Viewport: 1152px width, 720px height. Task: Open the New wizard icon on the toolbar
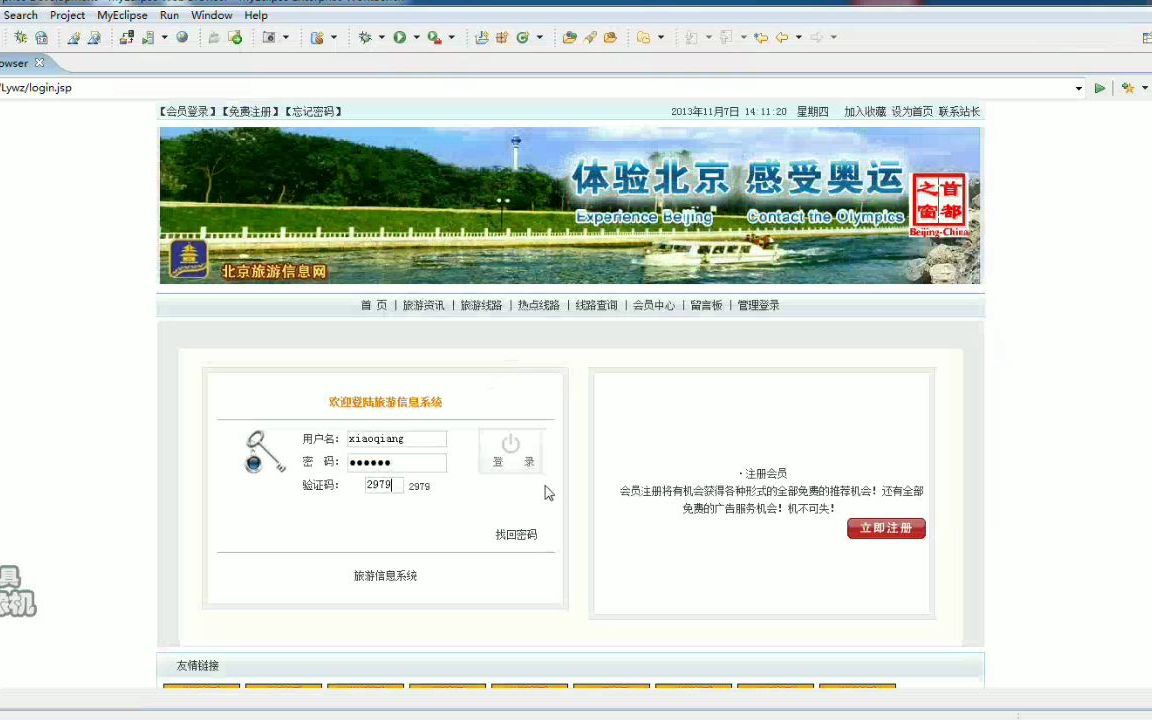(20, 37)
